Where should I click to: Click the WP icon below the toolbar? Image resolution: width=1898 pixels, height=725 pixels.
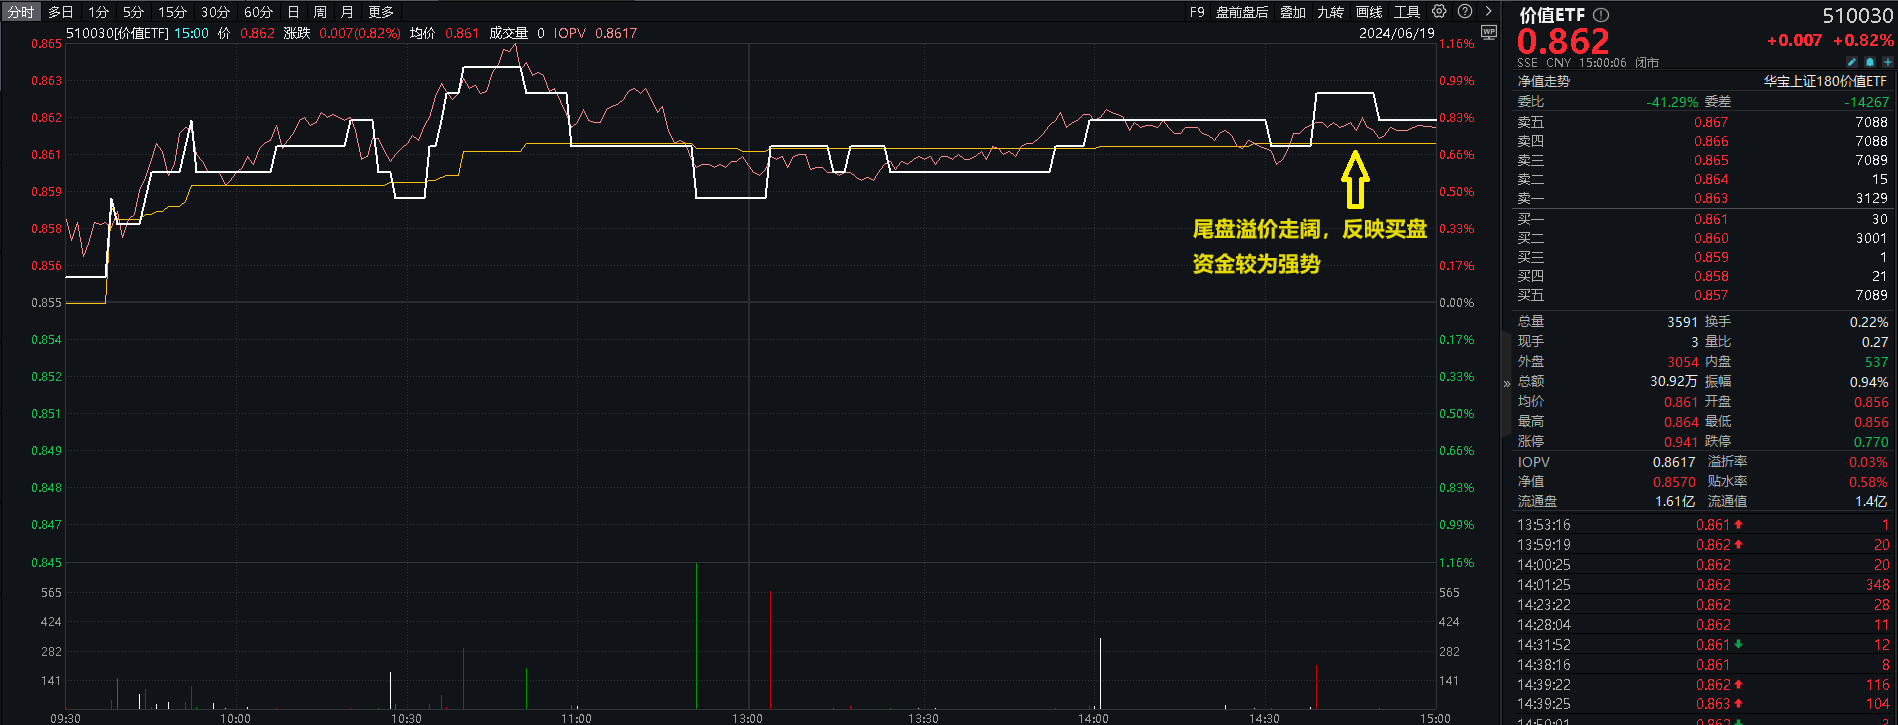point(1489,33)
